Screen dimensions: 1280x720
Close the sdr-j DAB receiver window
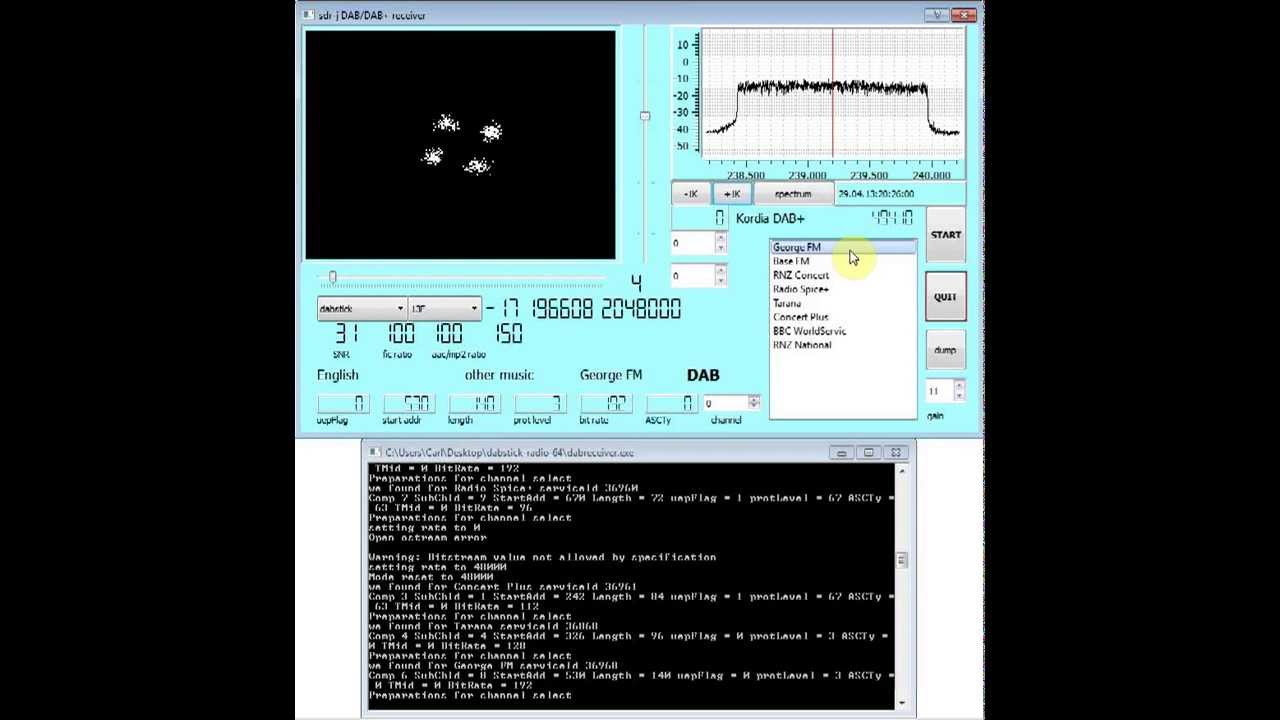(964, 15)
